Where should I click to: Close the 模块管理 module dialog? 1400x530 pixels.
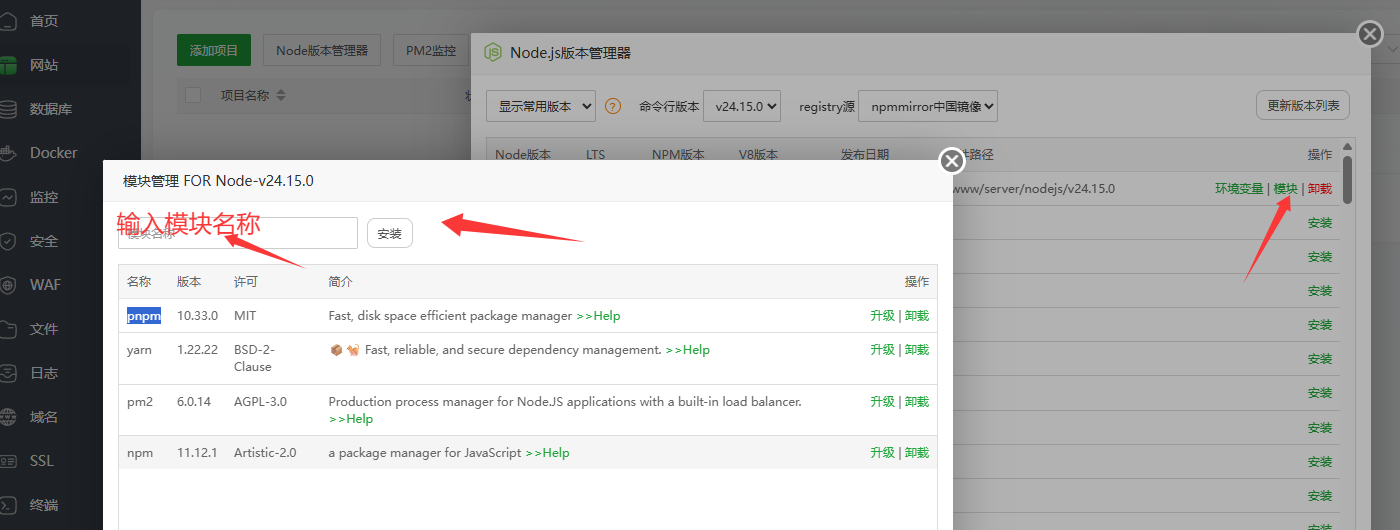[951, 161]
